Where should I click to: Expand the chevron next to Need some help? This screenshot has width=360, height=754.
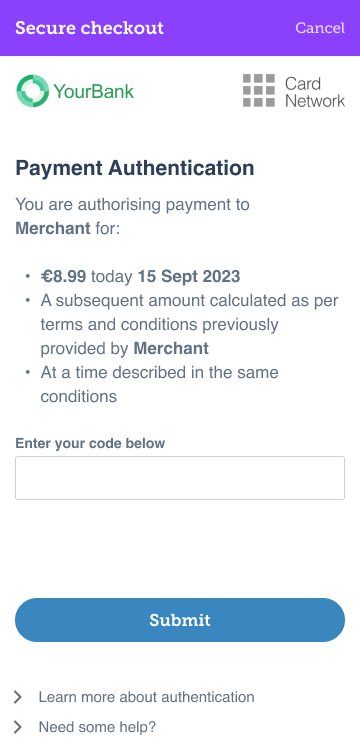coord(18,727)
